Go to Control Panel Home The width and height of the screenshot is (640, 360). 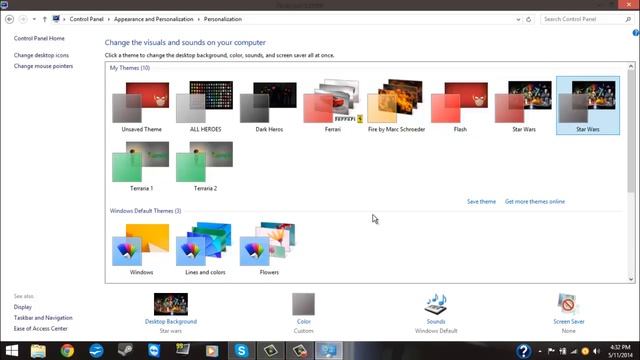[x=39, y=38]
